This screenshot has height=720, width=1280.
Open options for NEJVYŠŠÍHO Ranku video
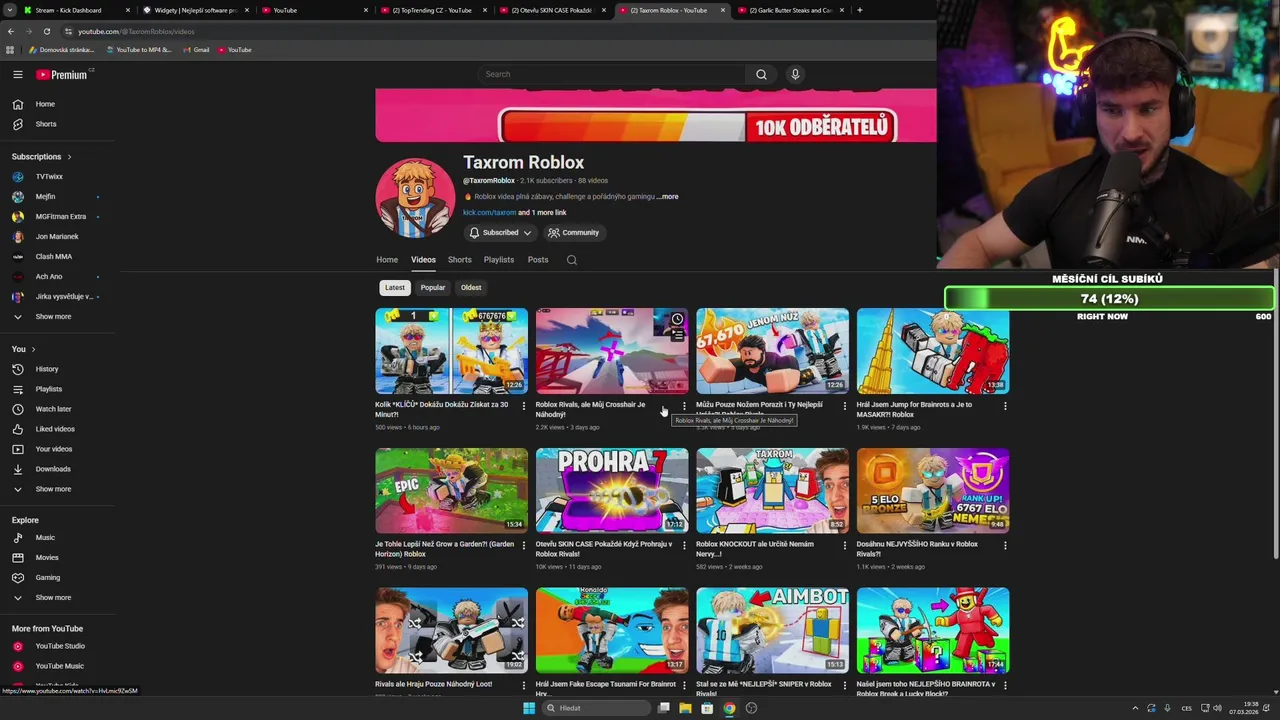point(1005,545)
